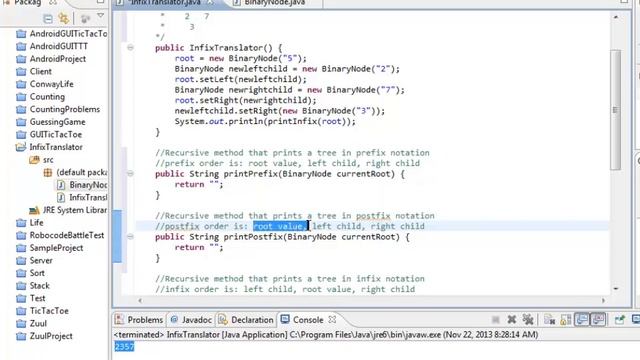Select the Counting project
This screenshot has width=640, height=360.
point(40,97)
